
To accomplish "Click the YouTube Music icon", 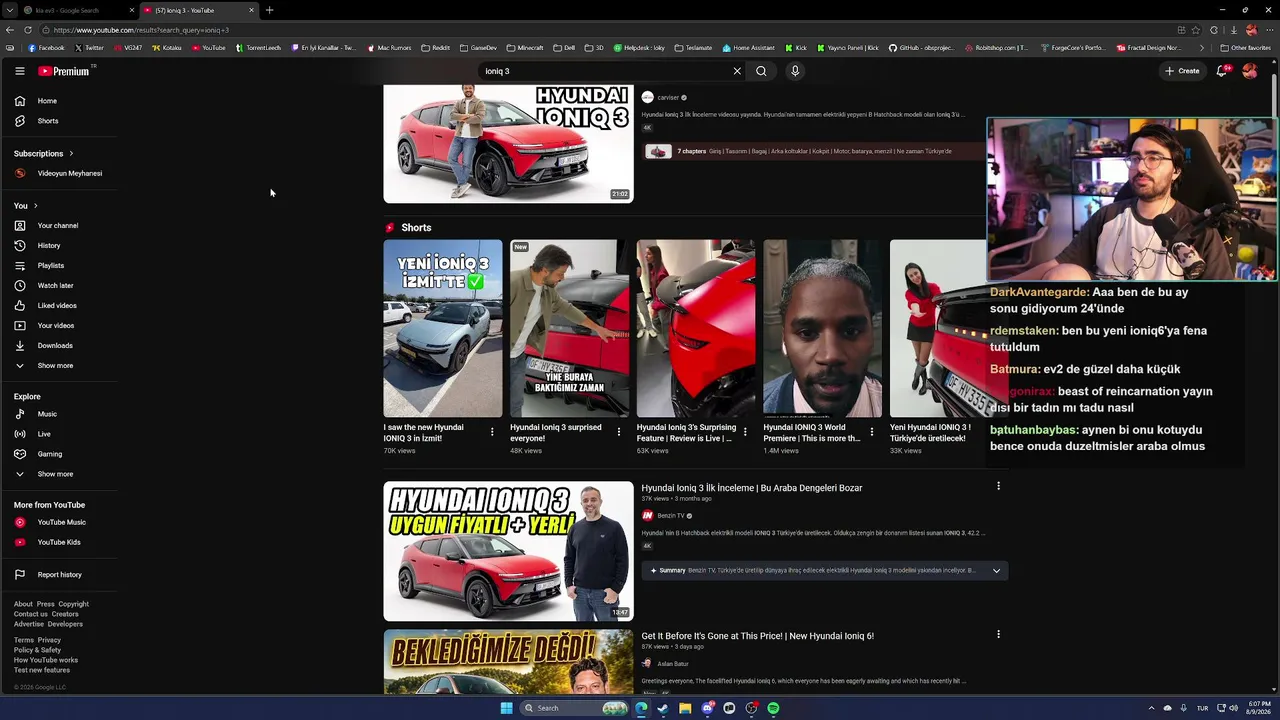I will pos(20,522).
